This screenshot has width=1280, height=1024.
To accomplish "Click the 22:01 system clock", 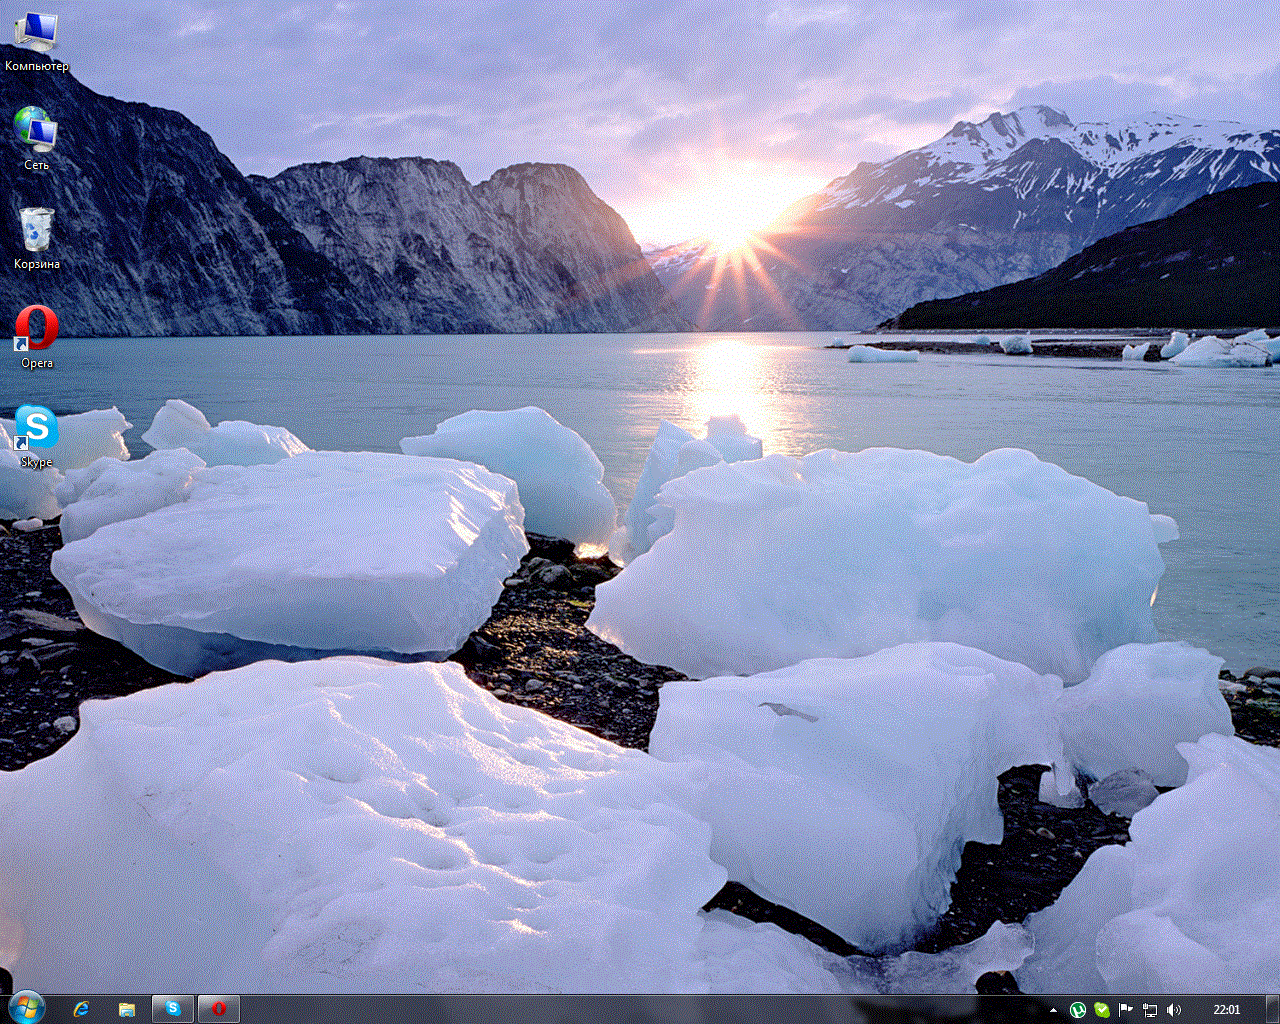I will (x=1226, y=1010).
